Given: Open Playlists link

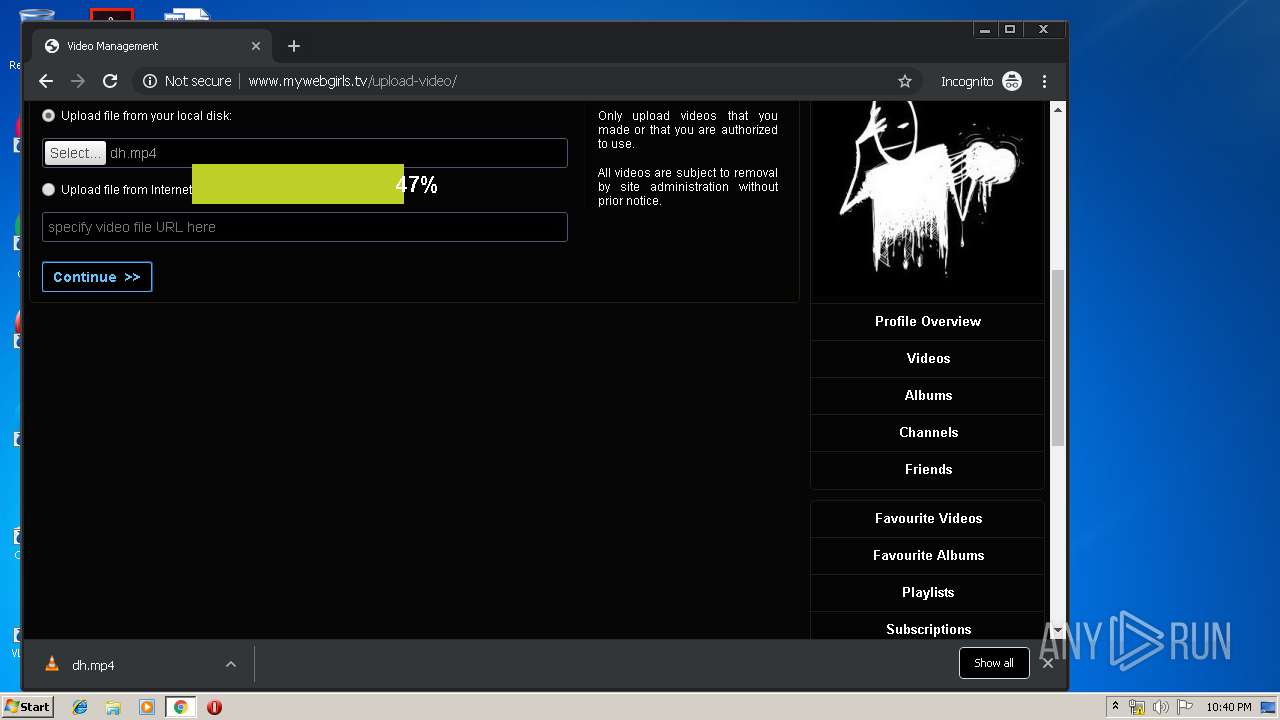Looking at the screenshot, I should click(928, 592).
